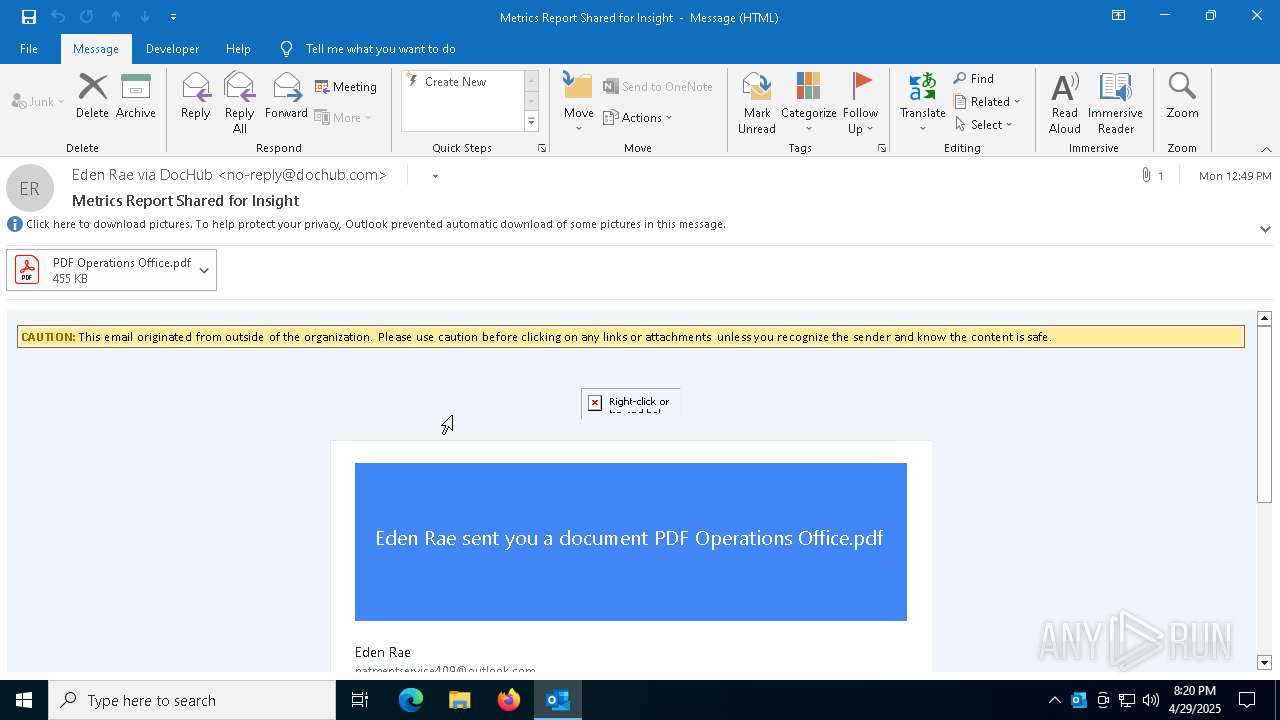Open the Categorize color menu

click(808, 103)
